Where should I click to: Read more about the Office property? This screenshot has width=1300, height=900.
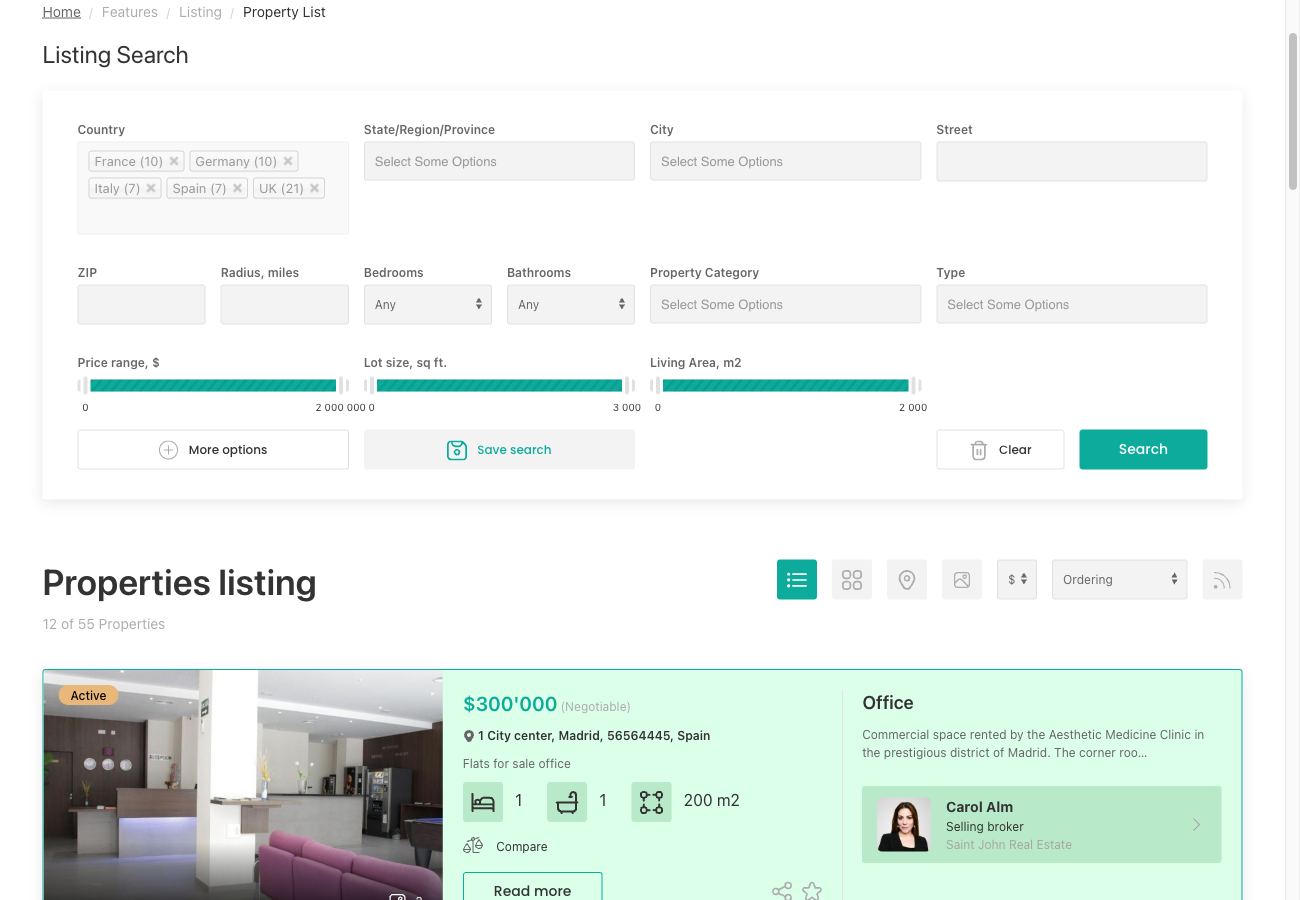[532, 890]
